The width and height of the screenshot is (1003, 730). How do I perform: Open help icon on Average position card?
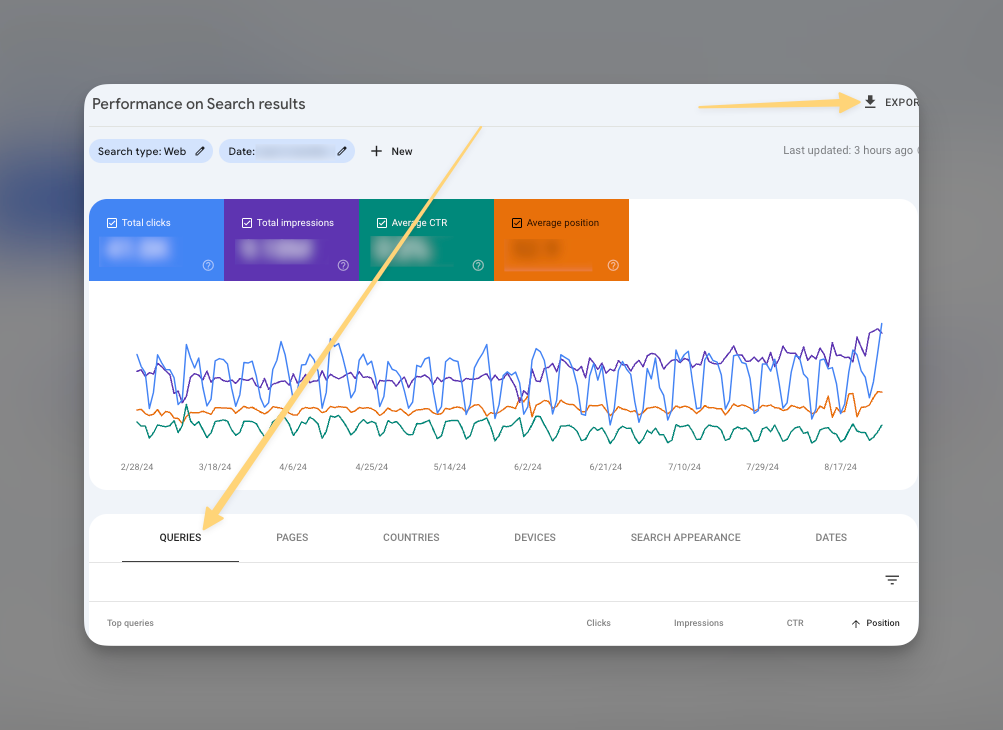(x=613, y=265)
